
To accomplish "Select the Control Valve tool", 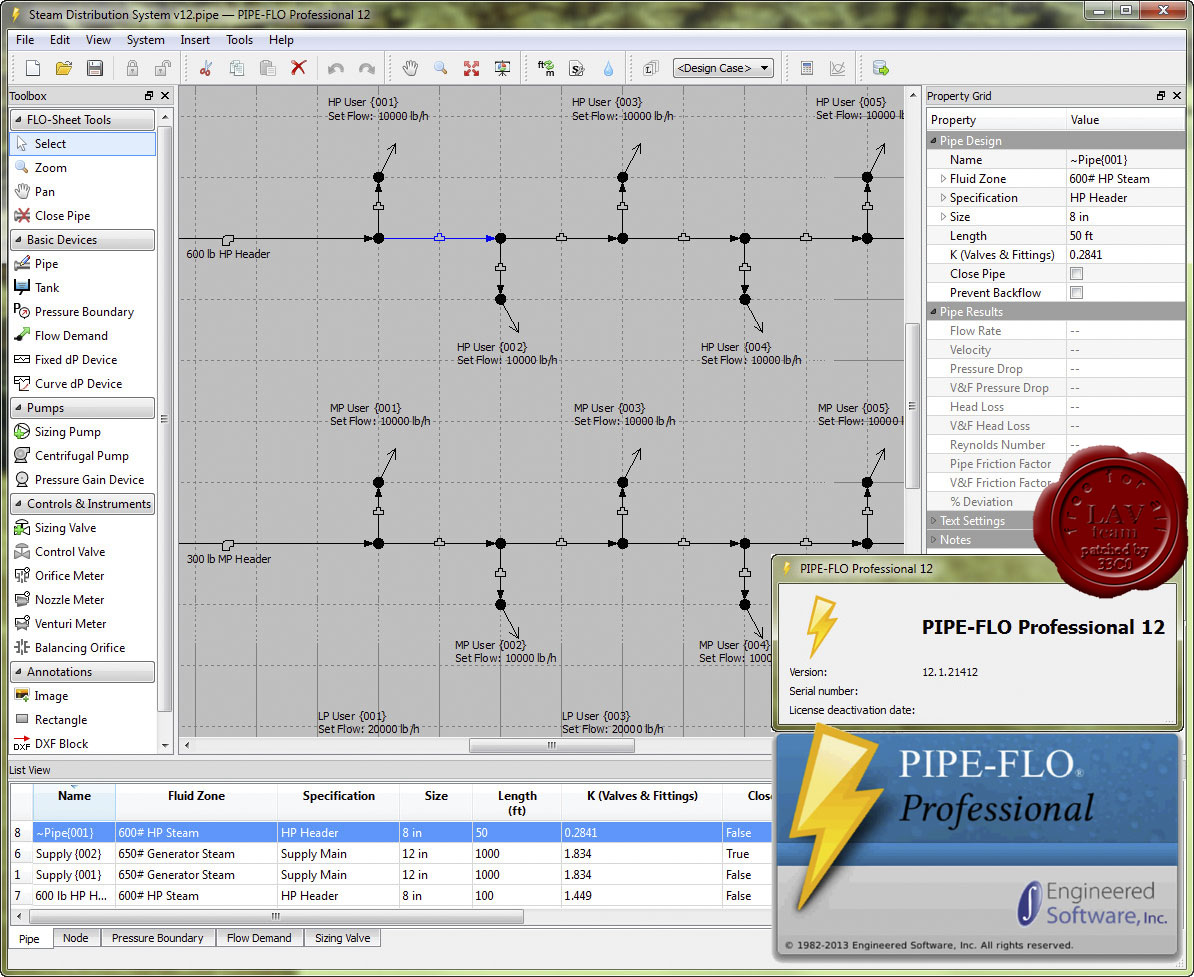I will [83, 551].
